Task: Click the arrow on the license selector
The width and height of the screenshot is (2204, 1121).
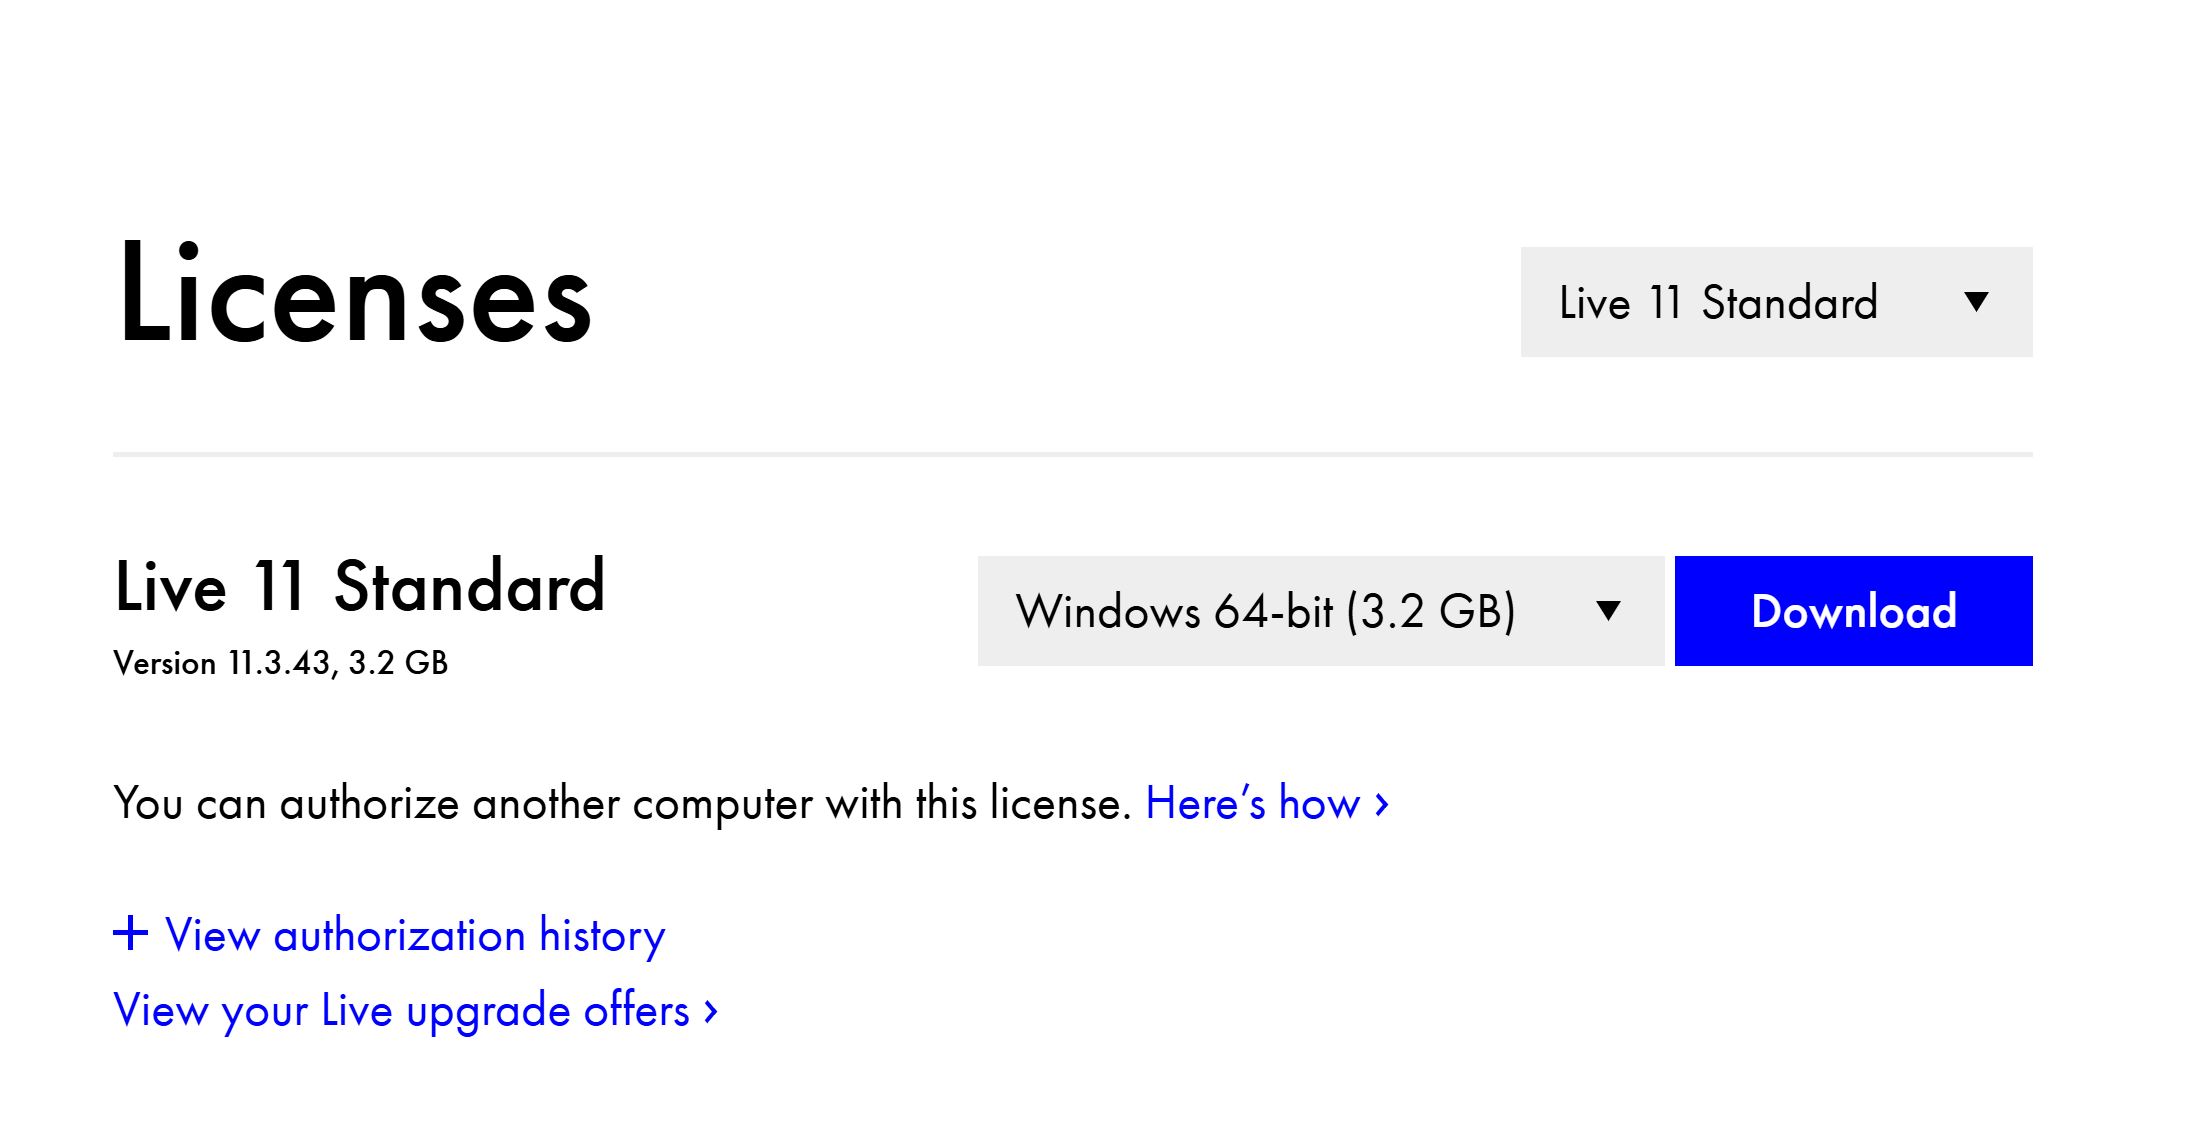Action: 1975,302
